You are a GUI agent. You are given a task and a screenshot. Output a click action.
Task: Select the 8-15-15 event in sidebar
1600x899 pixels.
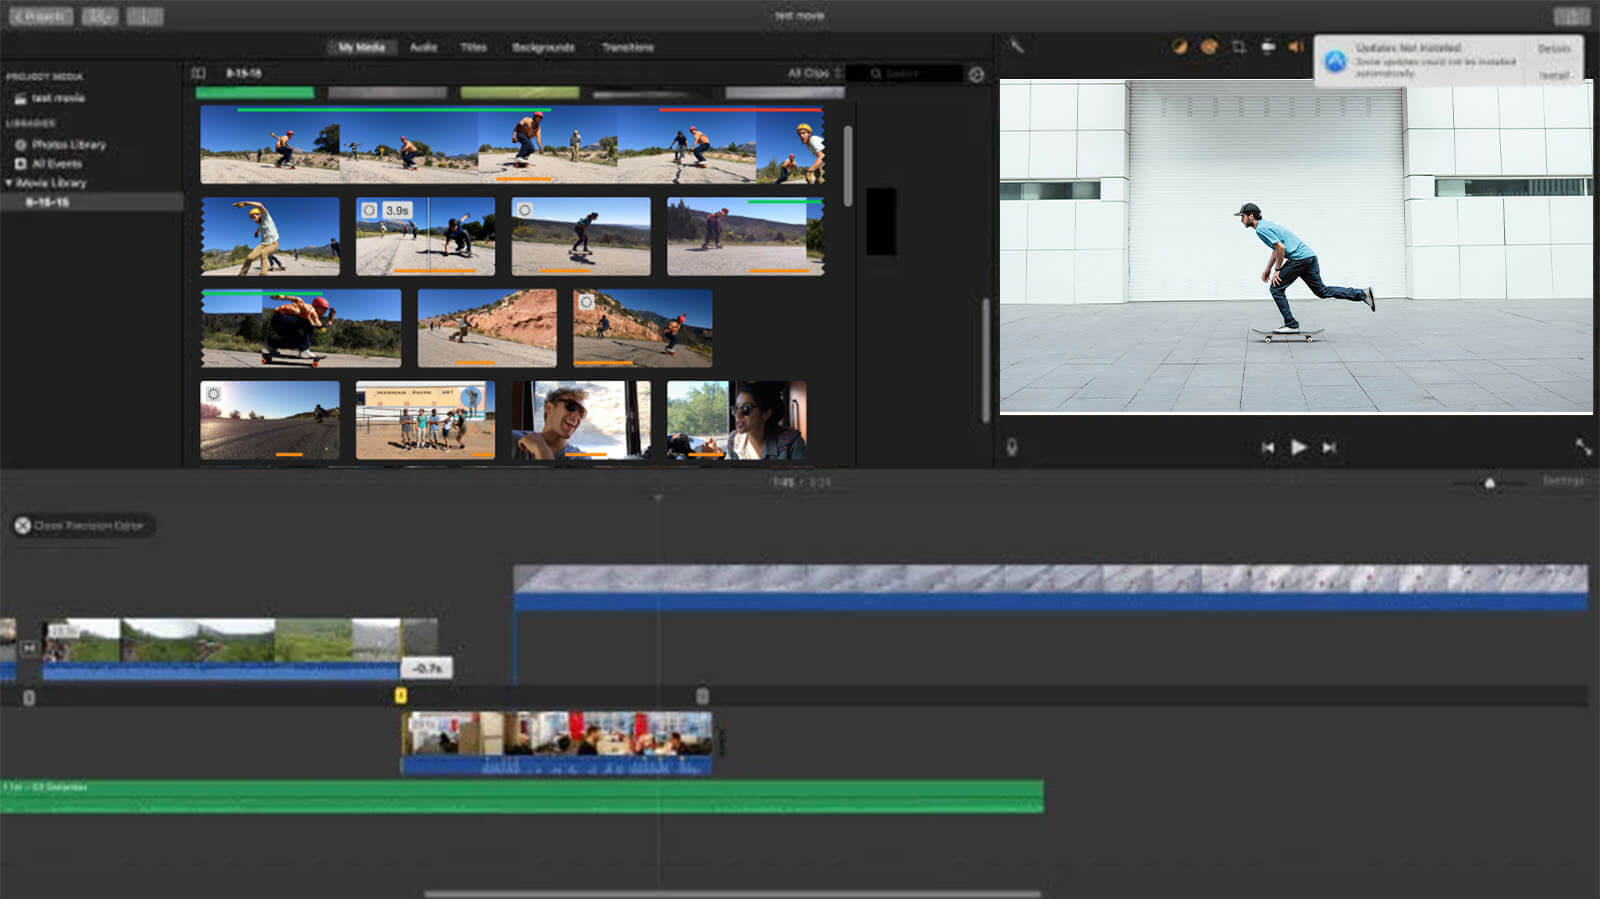click(x=92, y=202)
